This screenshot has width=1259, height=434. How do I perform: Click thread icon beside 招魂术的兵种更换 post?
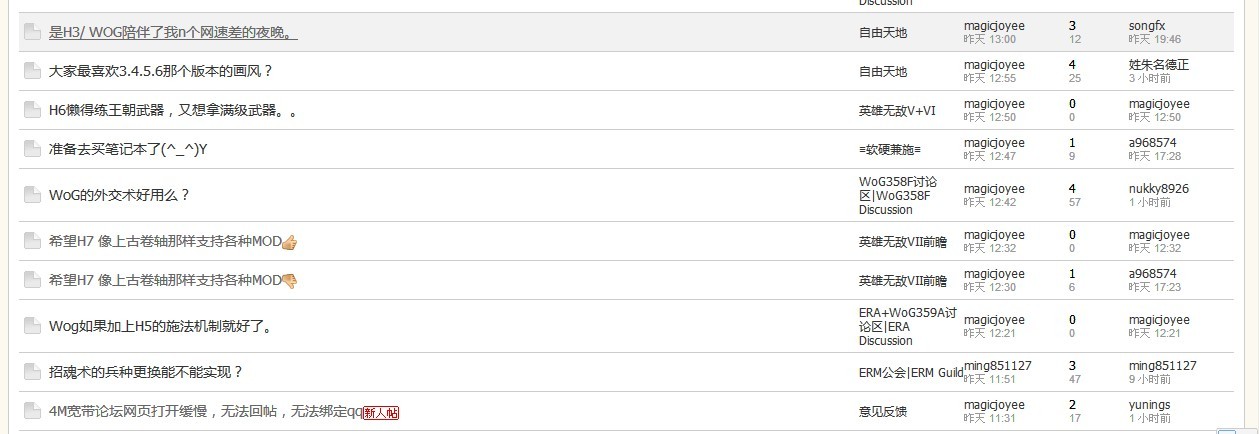(x=32, y=372)
